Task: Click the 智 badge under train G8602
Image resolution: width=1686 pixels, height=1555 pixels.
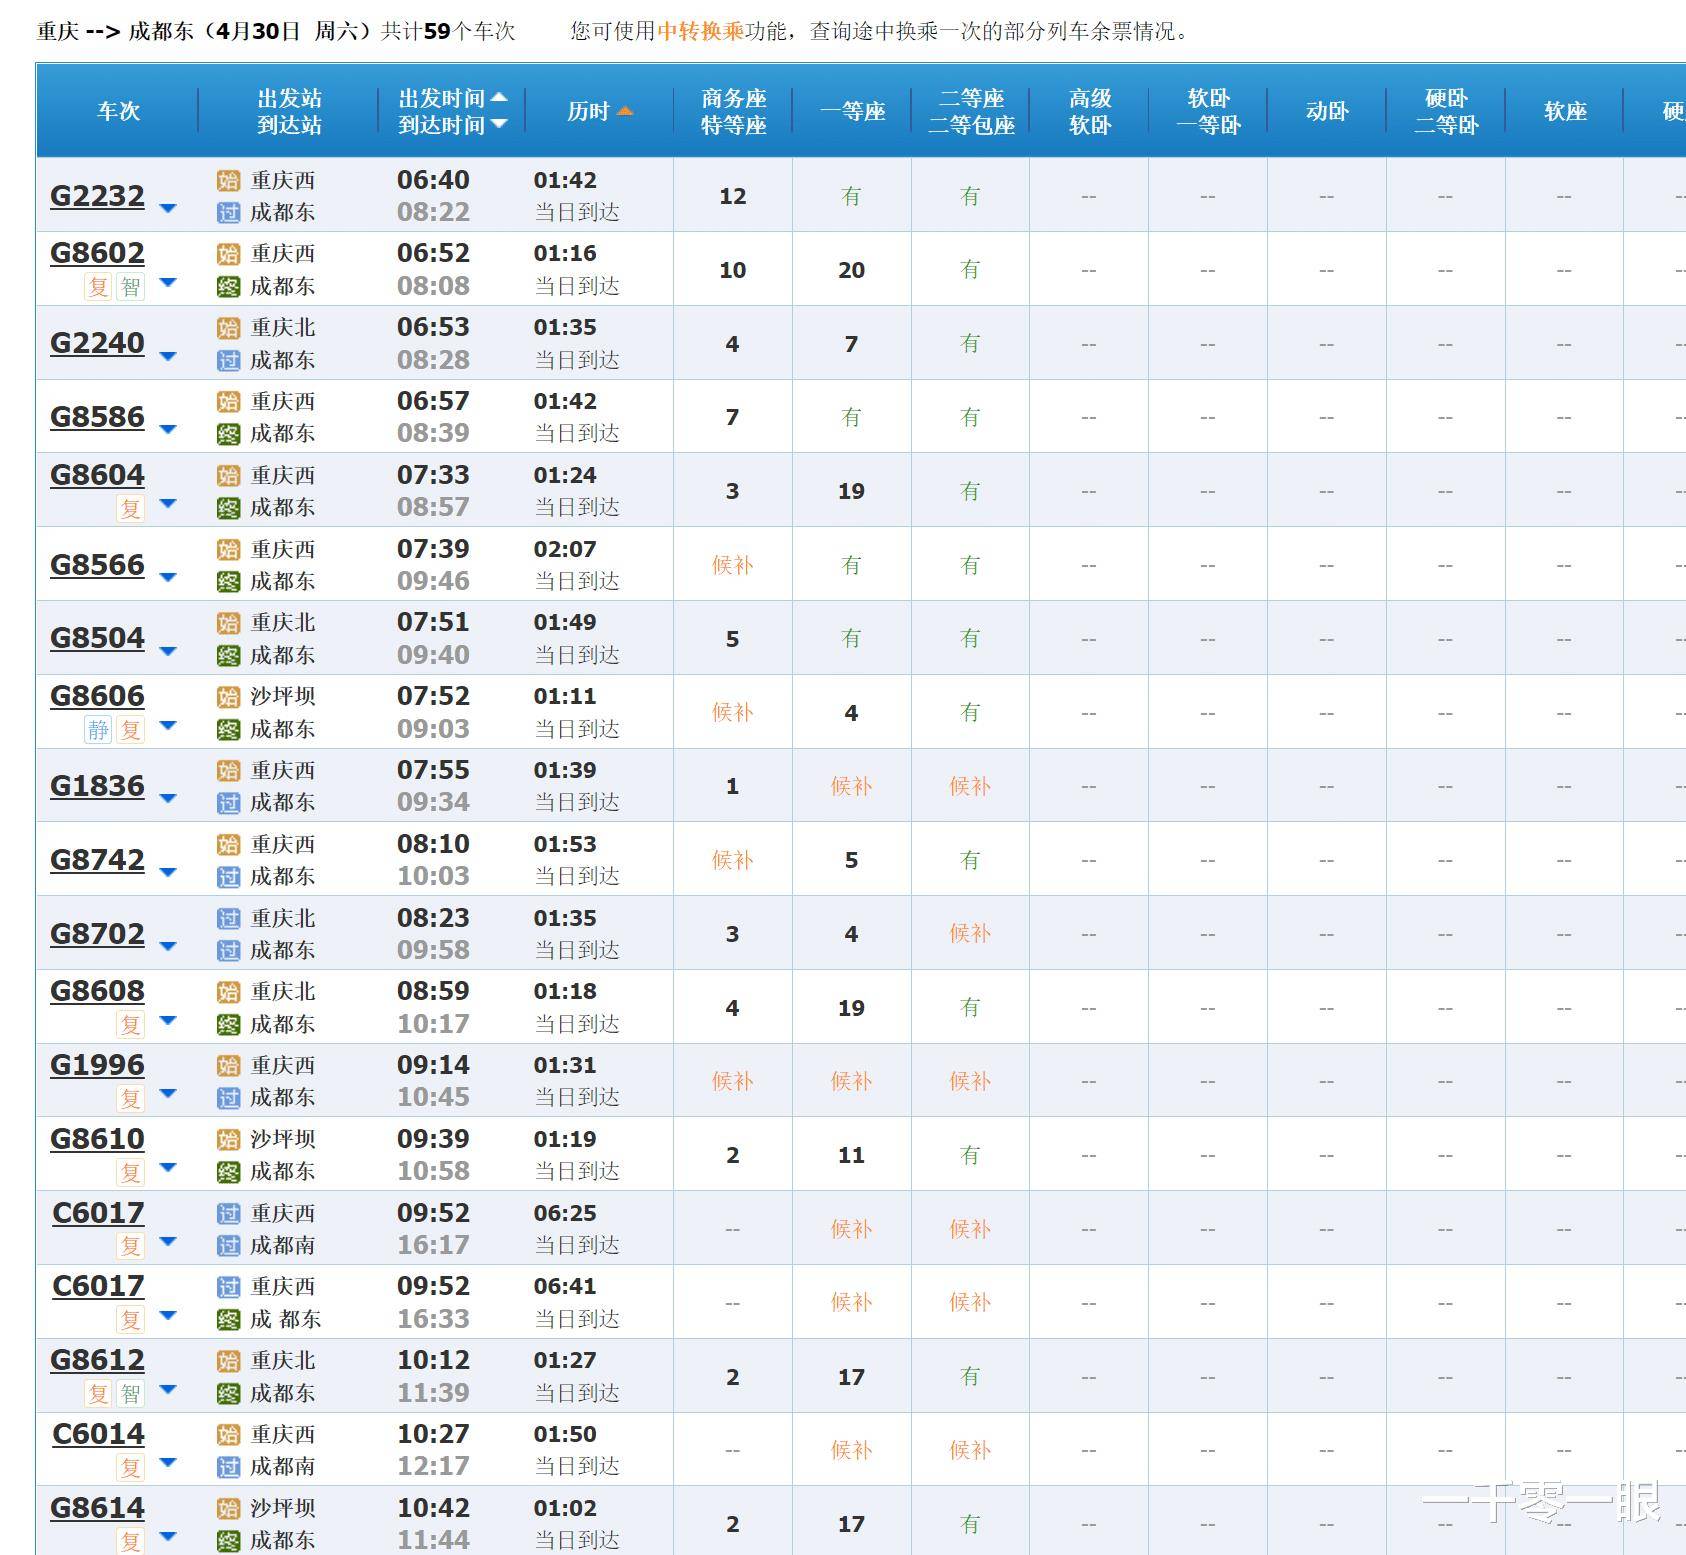Action: tap(131, 287)
